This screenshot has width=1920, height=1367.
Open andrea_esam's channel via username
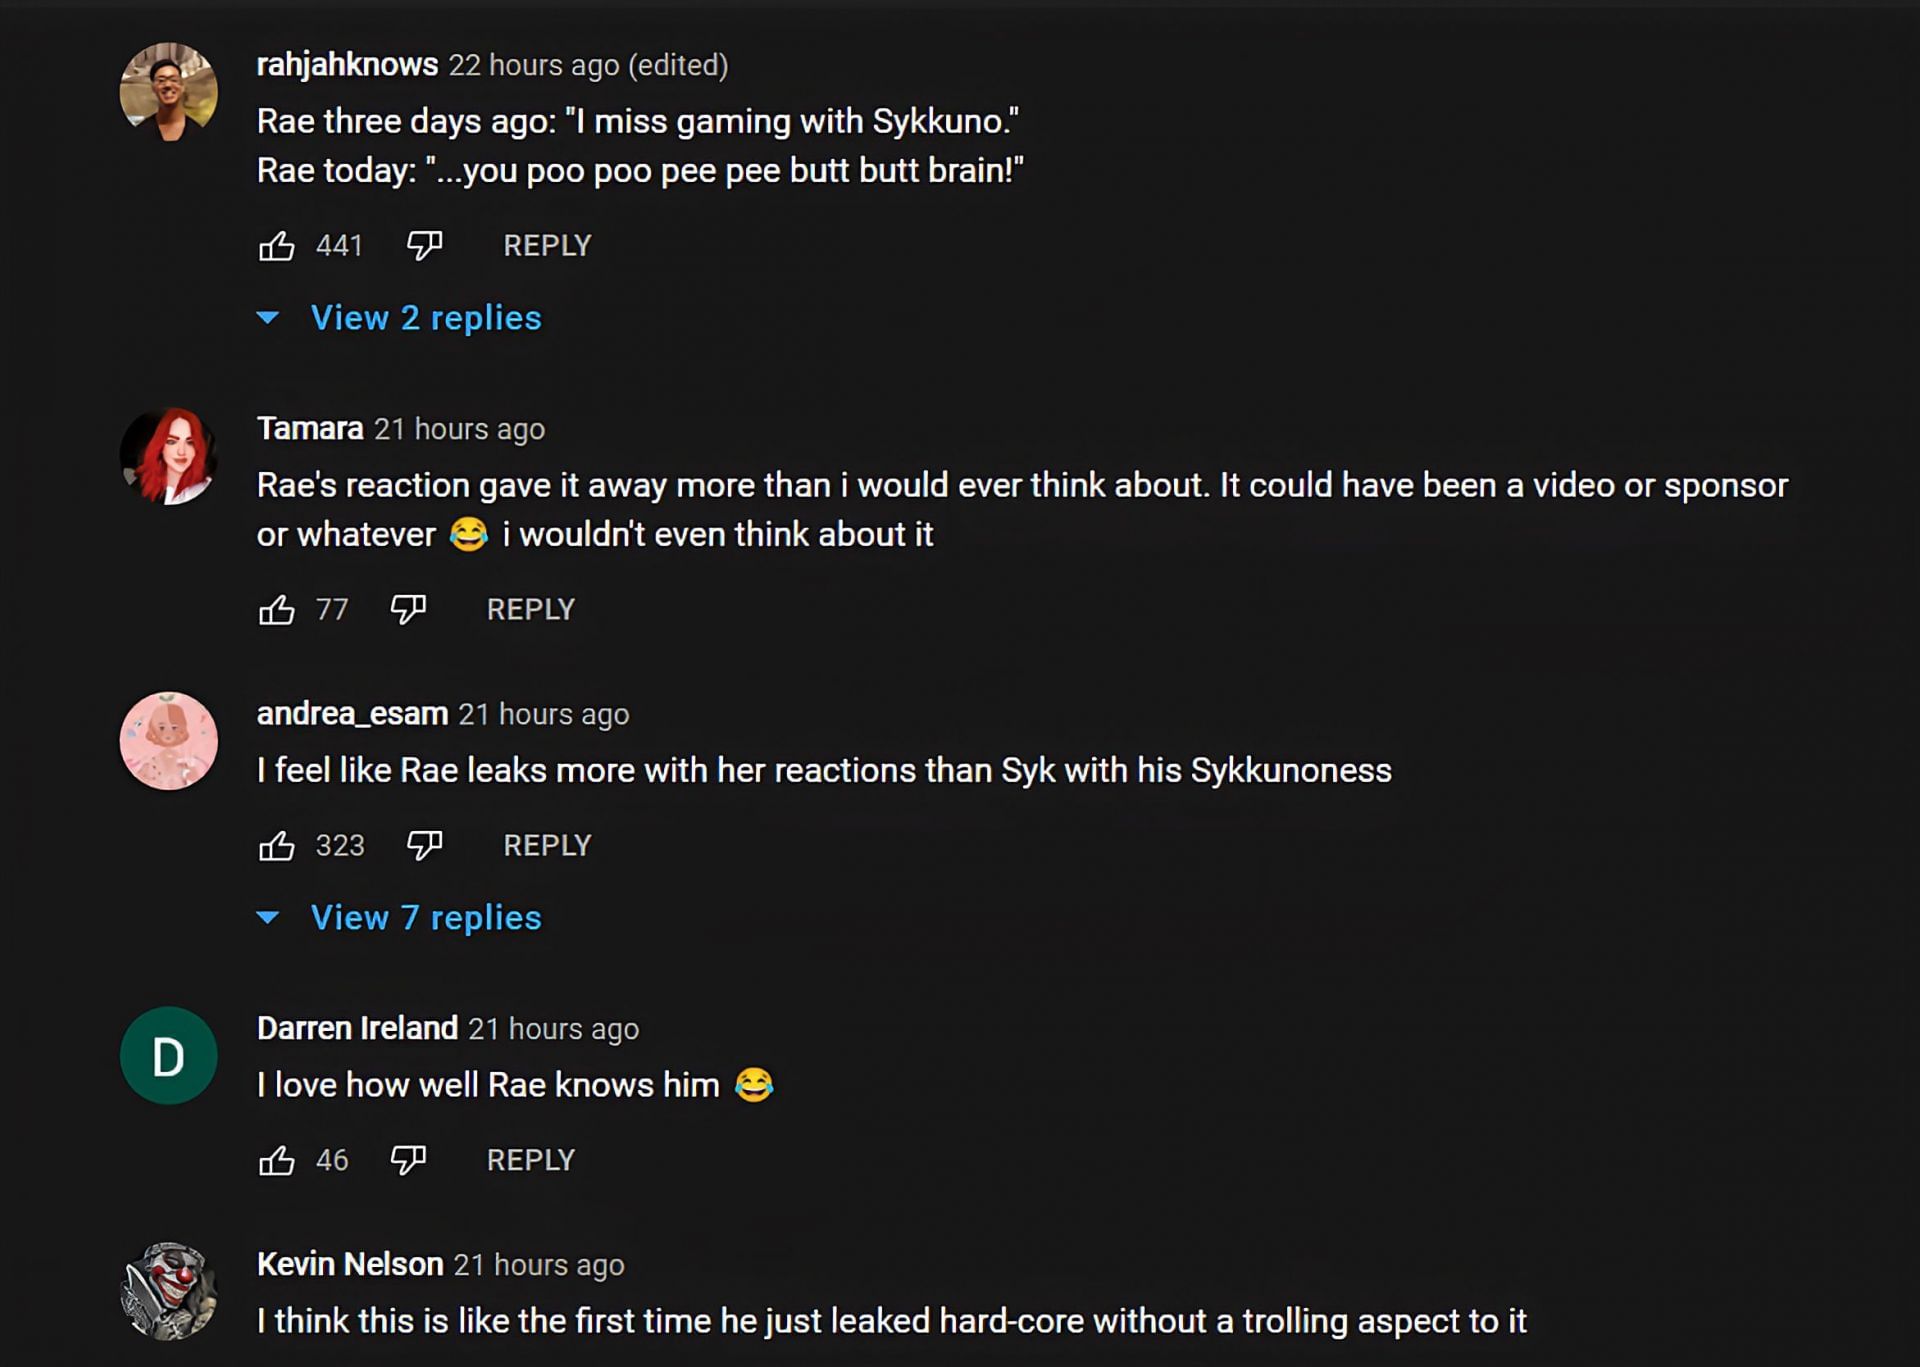coord(352,714)
